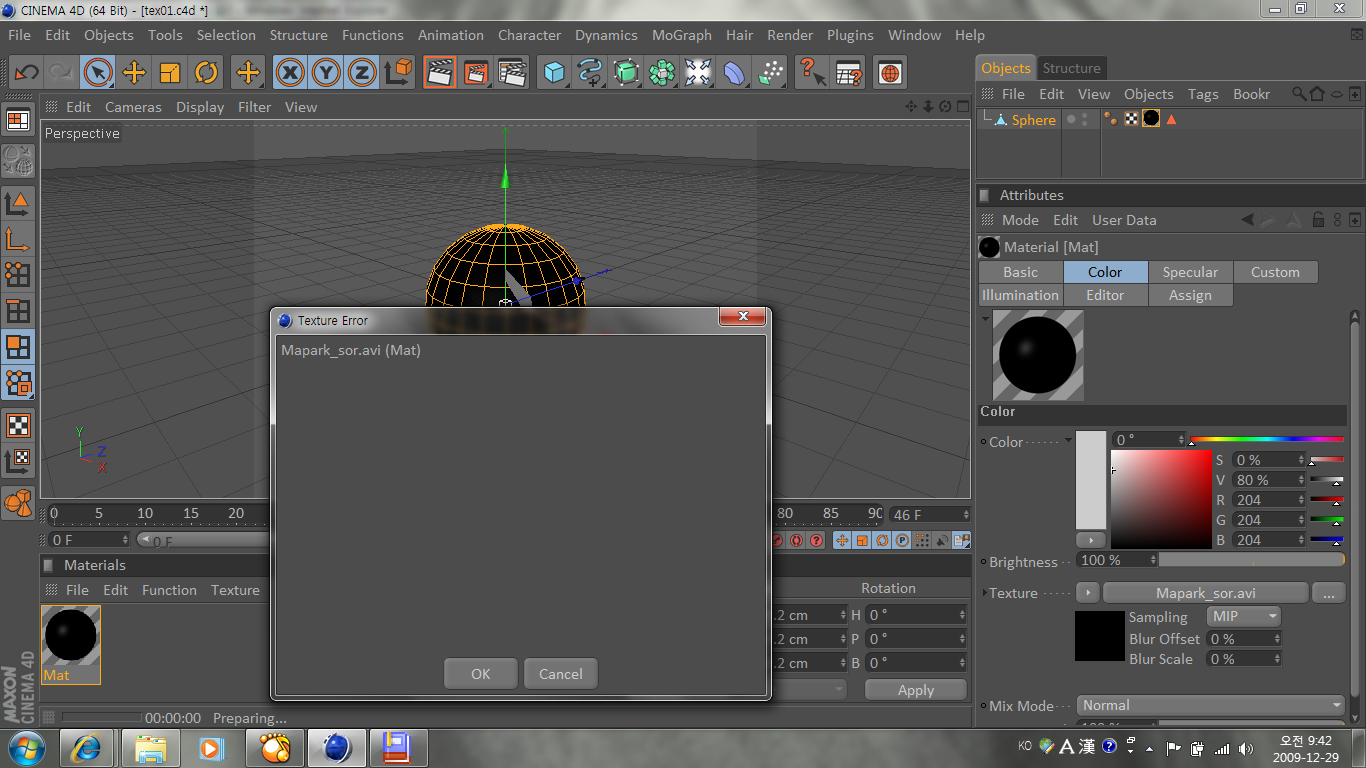Screen dimensions: 1366x768
Task: Add a HyperNURBS object
Action: click(x=626, y=72)
